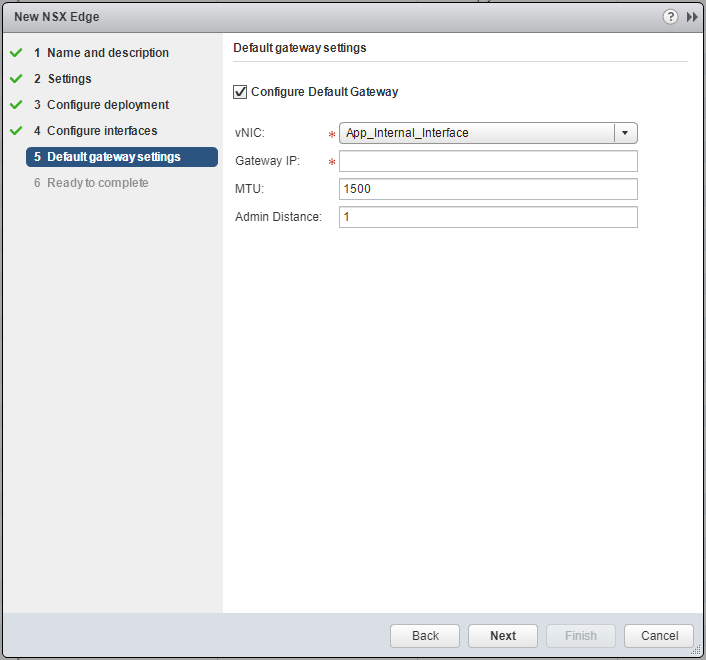Image resolution: width=706 pixels, height=660 pixels.
Task: Click the Back button
Action: point(425,636)
